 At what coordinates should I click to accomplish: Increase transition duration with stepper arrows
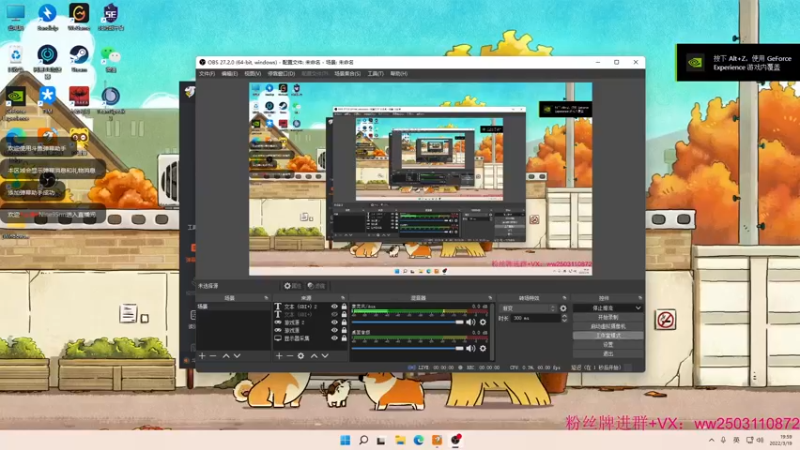564,316
